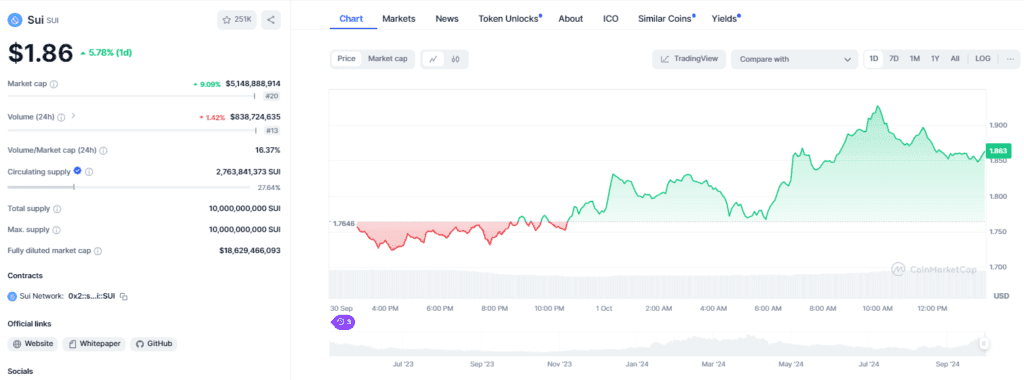Click the $1.86 price heading
Image resolution: width=1024 pixels, height=380 pixels.
(x=40, y=53)
